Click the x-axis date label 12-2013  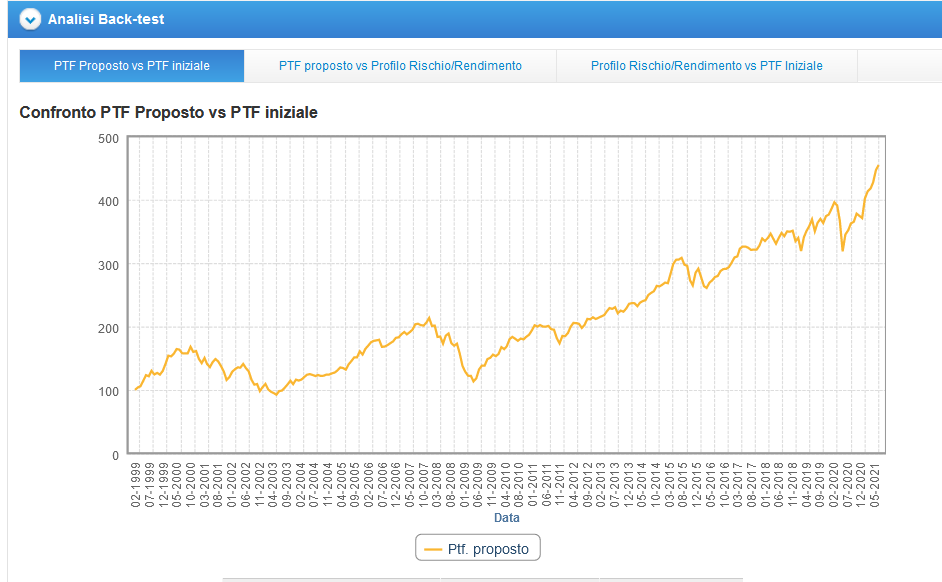point(628,485)
